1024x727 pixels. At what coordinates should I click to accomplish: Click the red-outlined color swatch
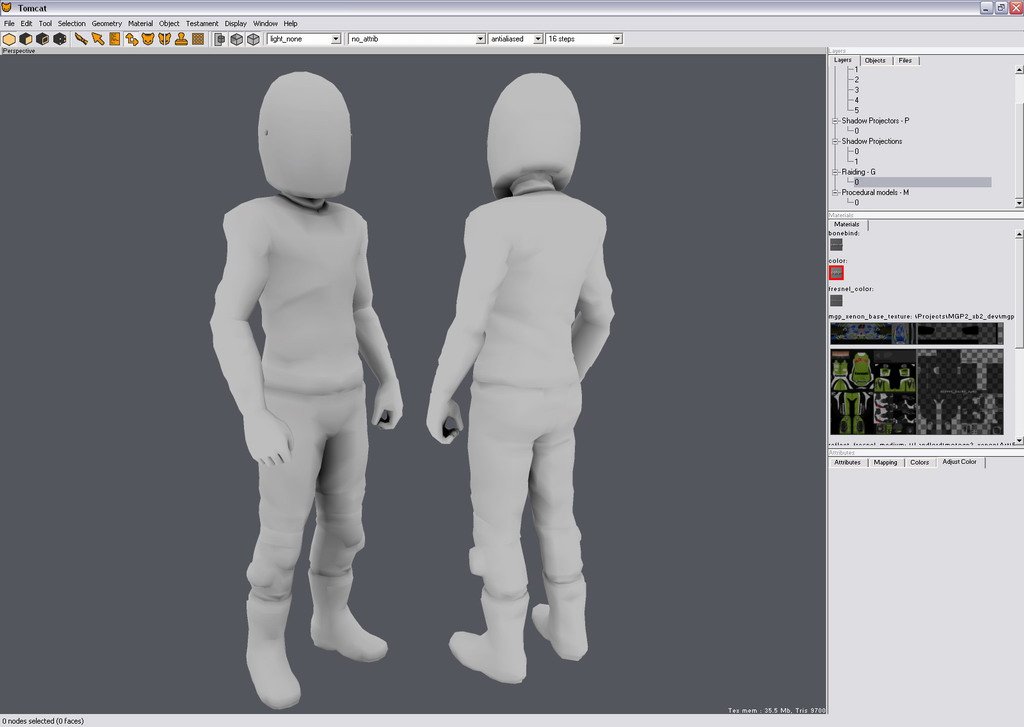click(x=836, y=272)
